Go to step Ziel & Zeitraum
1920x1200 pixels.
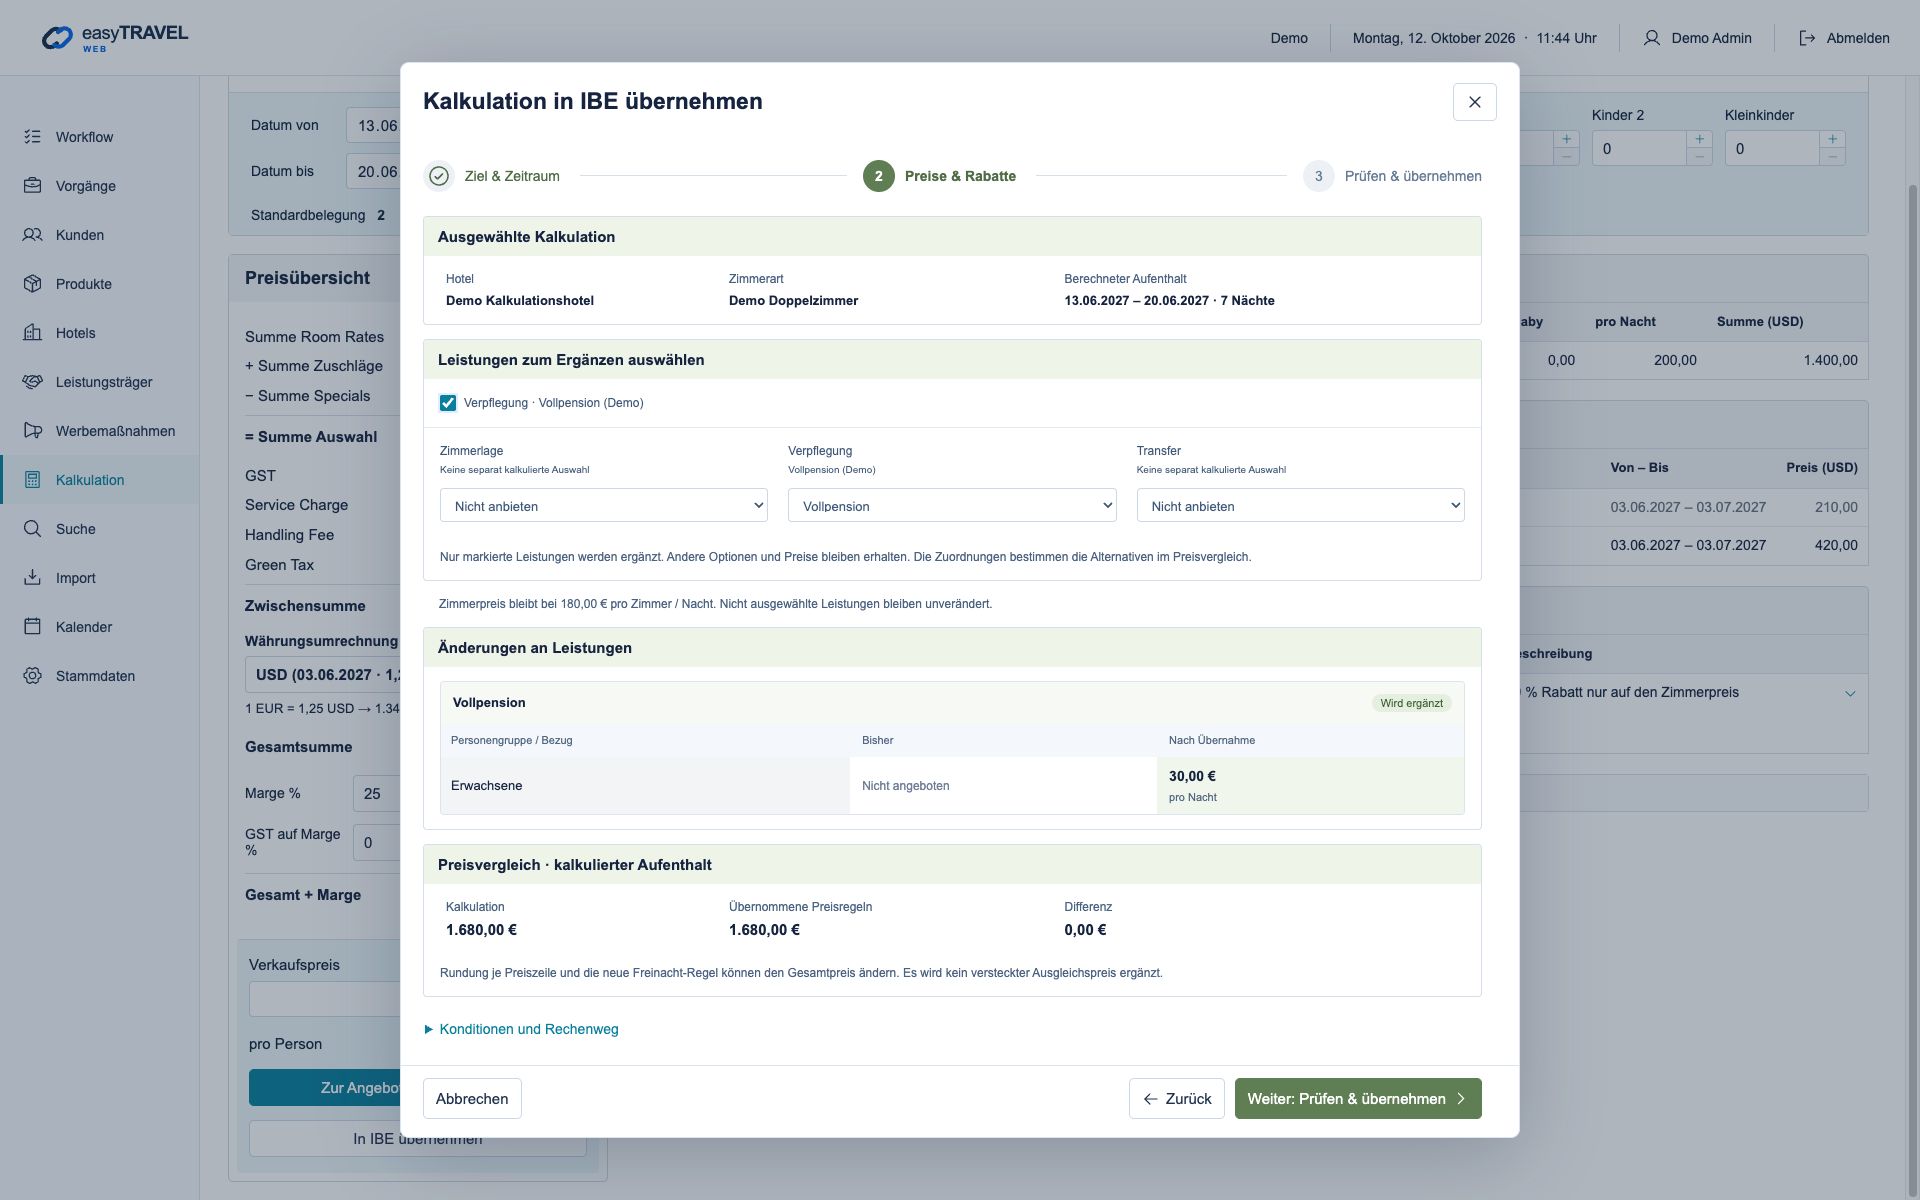(492, 176)
